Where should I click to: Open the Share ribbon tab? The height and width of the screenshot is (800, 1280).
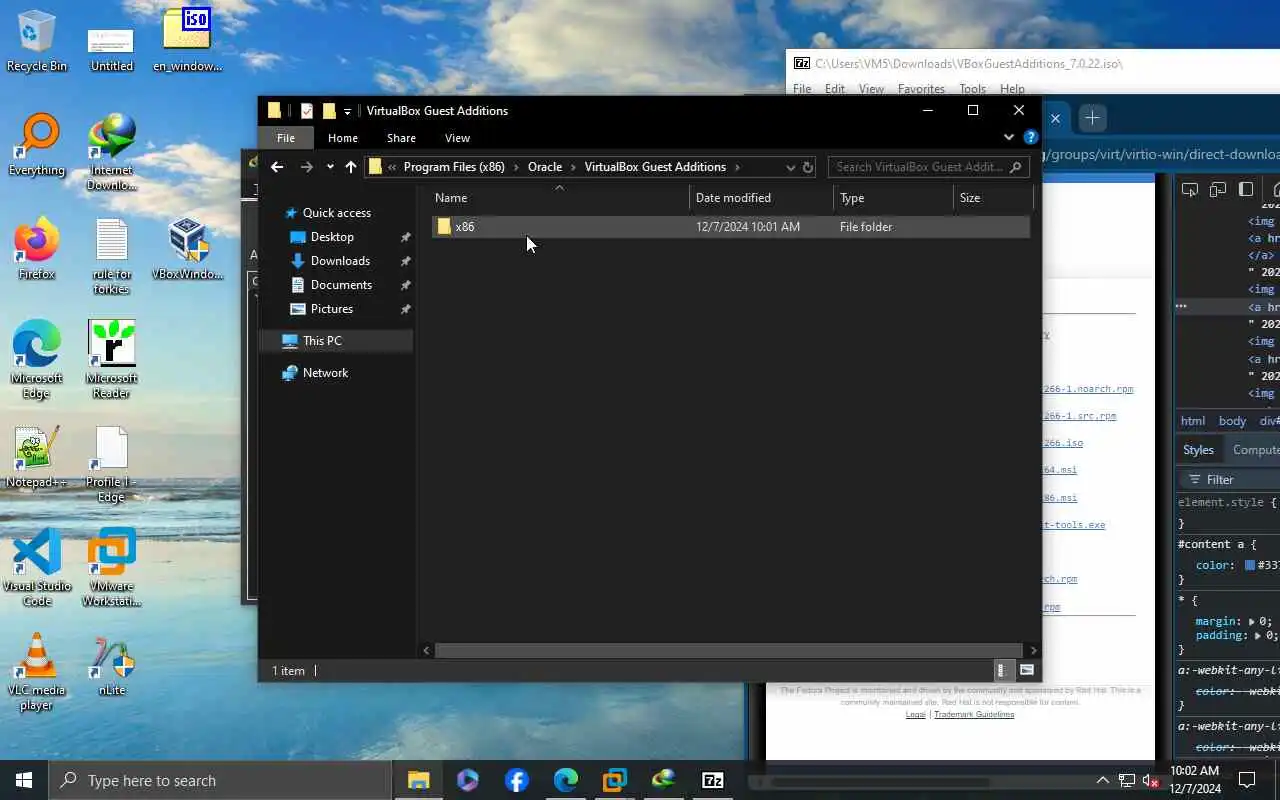pos(401,138)
